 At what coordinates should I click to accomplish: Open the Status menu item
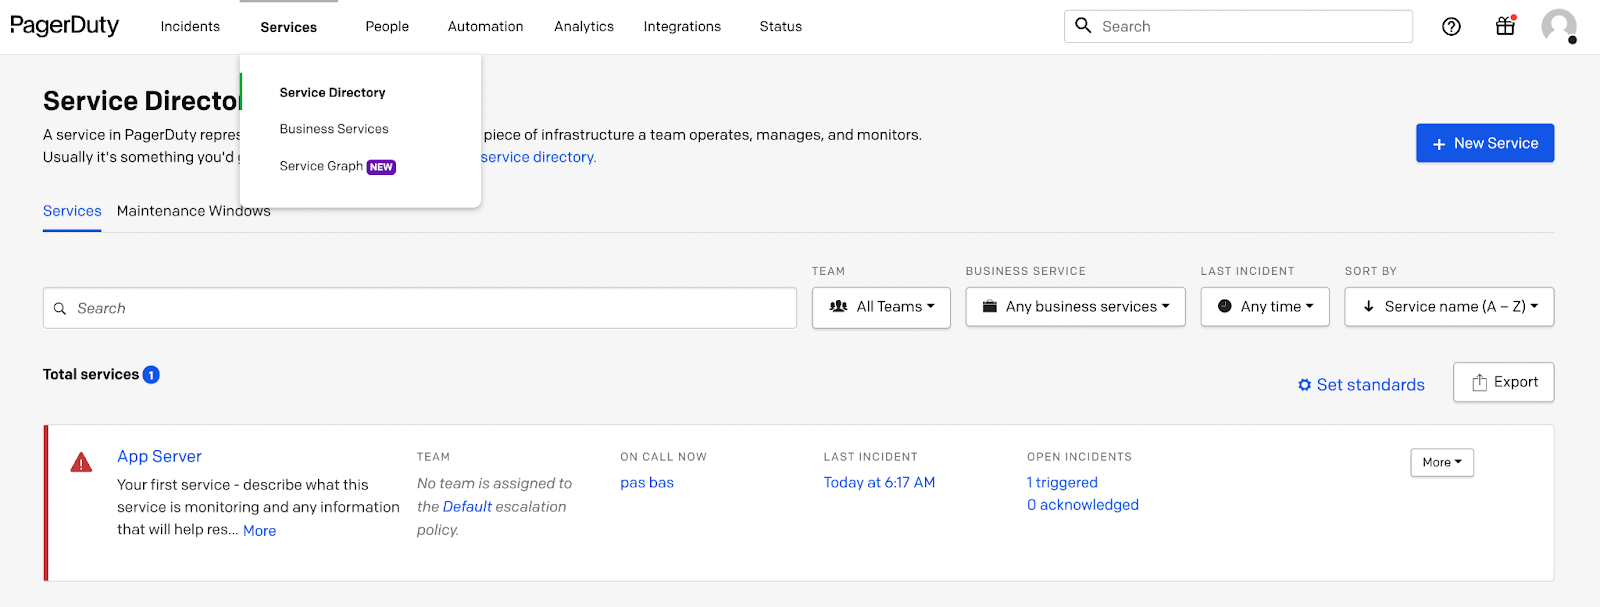[781, 27]
